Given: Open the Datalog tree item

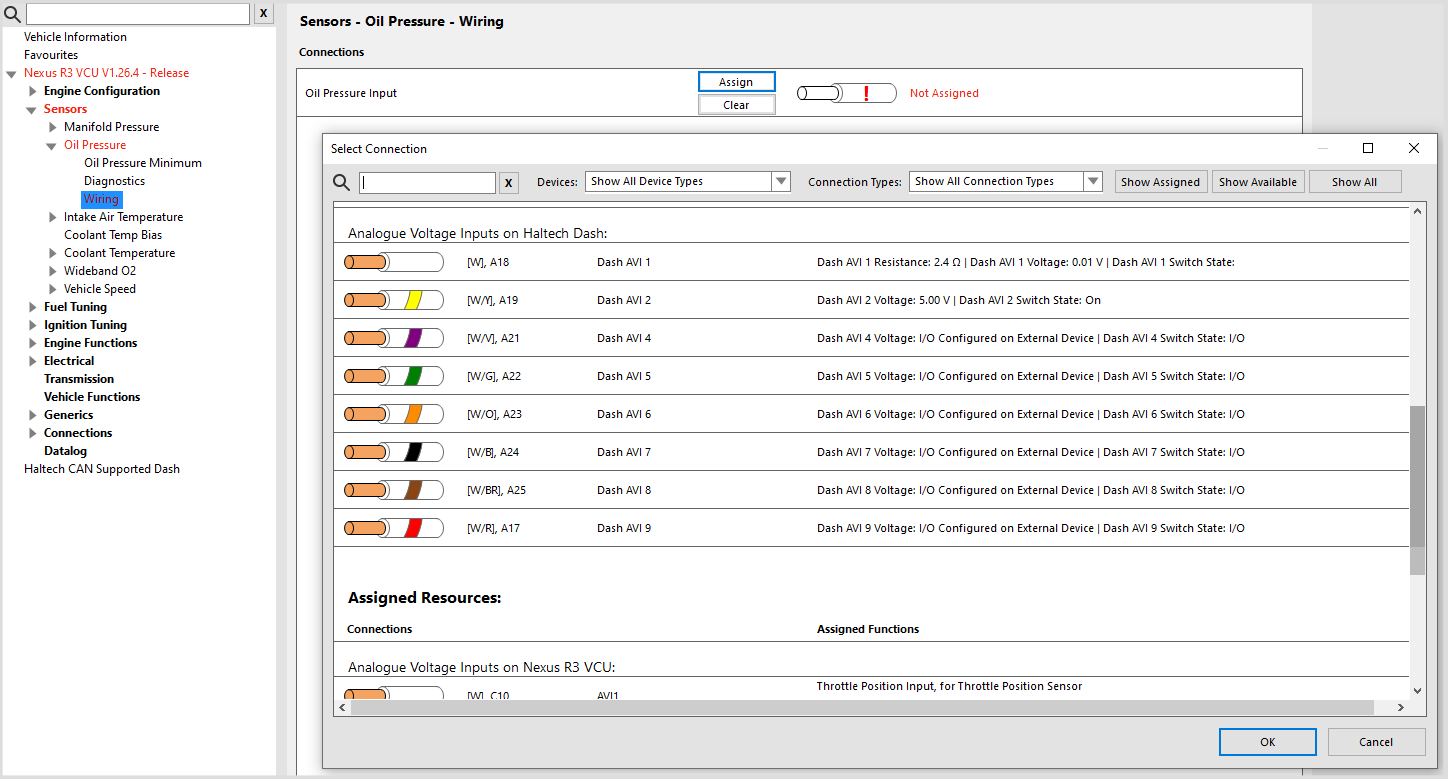Looking at the screenshot, I should coord(65,451).
